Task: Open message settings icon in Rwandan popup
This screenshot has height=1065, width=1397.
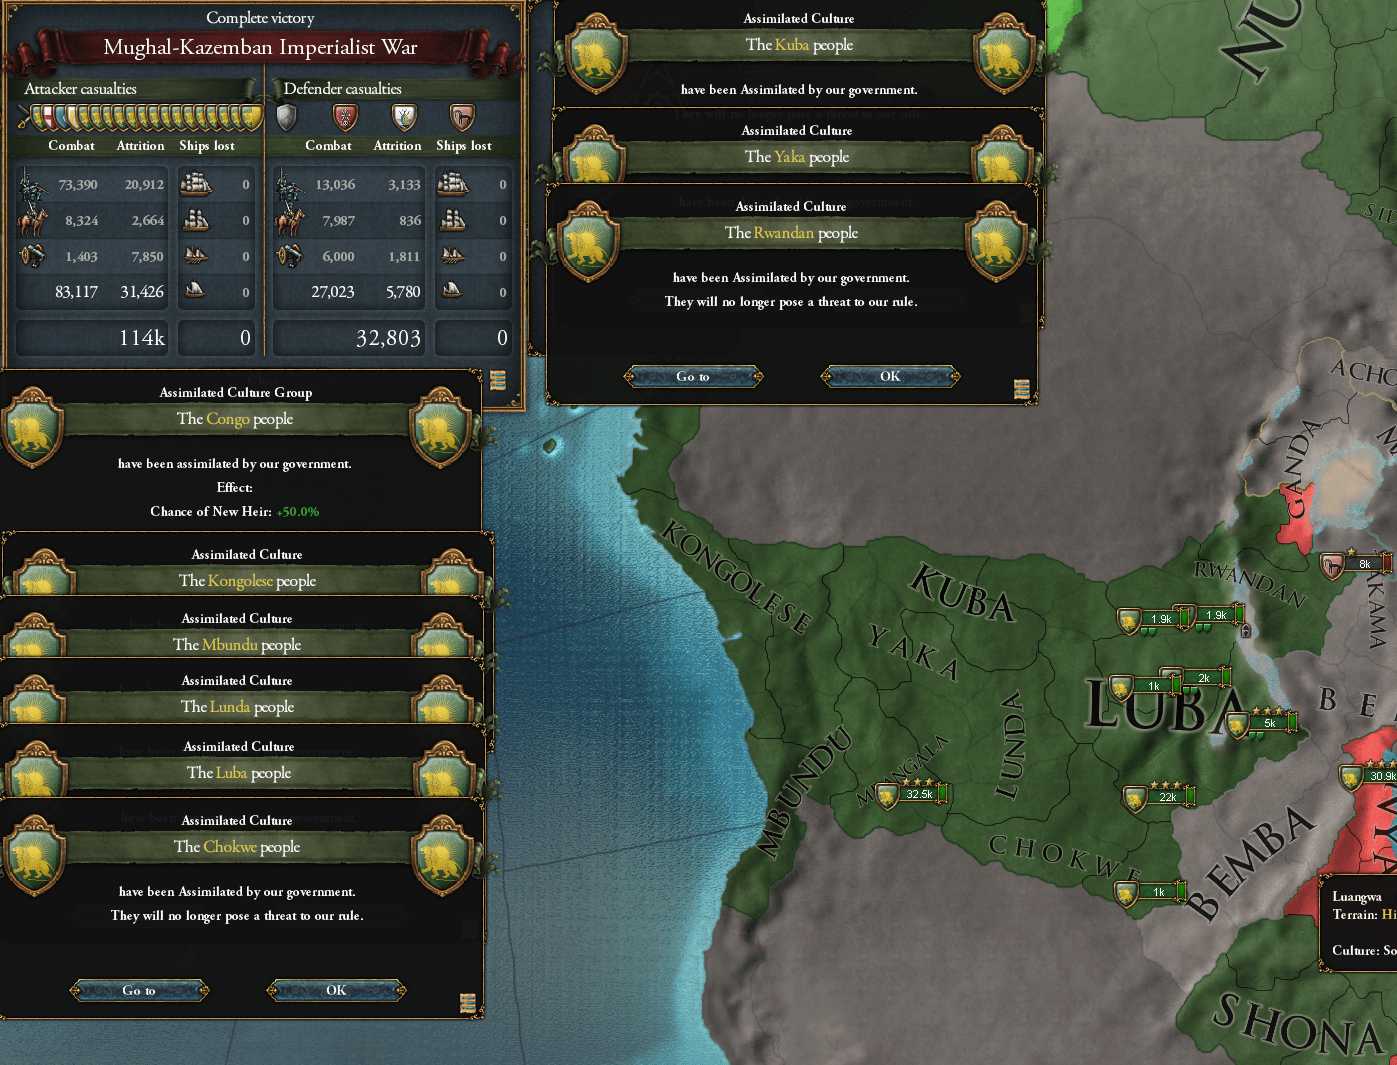Action: [1021, 389]
